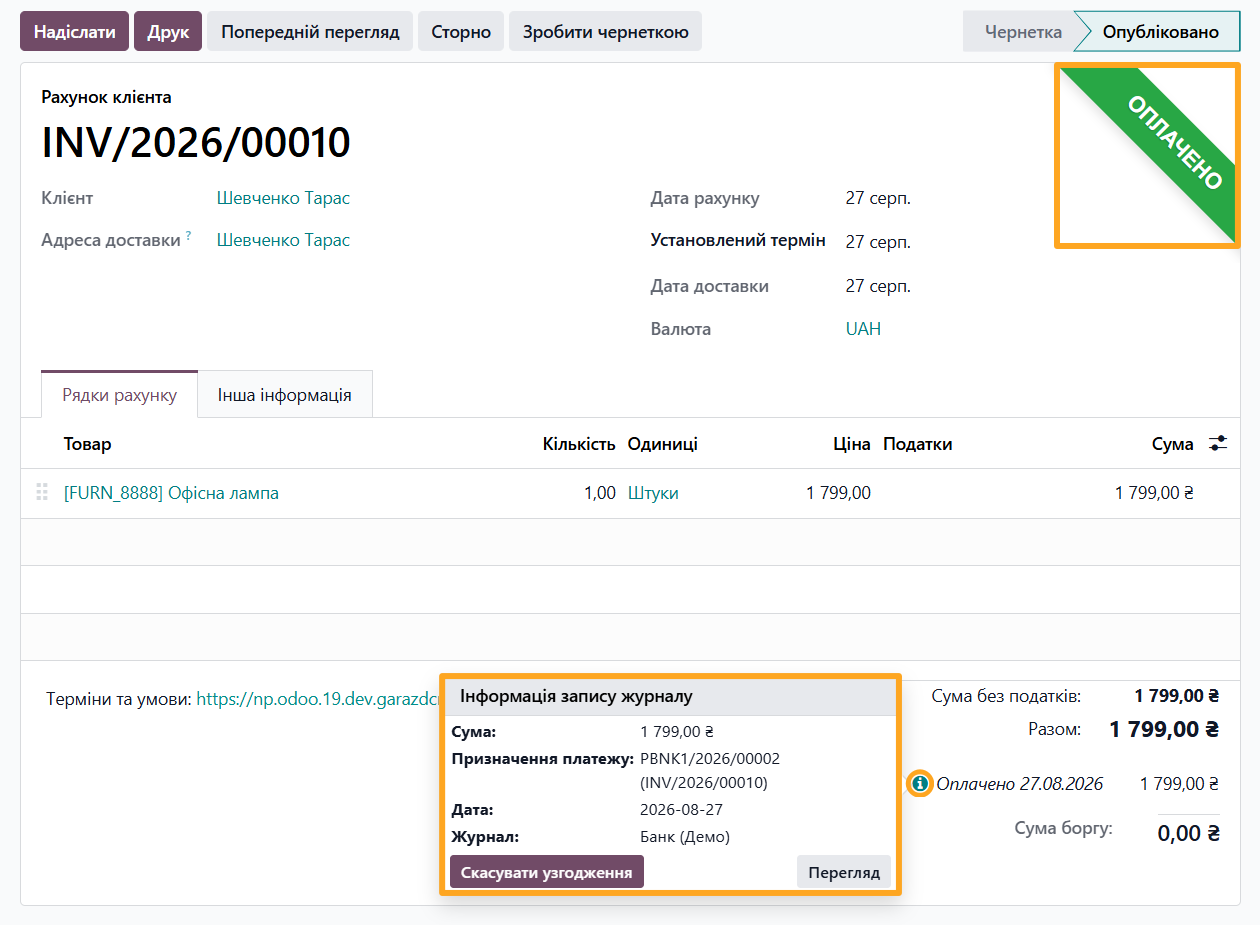Select the Опубліковано status step
Image resolution: width=1260 pixels, height=925 pixels.
point(1161,32)
